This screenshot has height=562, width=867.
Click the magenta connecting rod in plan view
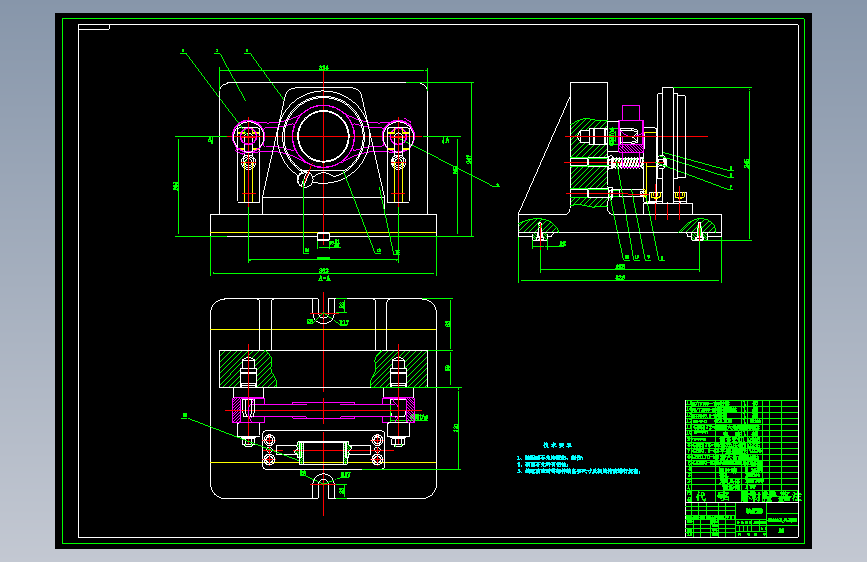coord(323,410)
